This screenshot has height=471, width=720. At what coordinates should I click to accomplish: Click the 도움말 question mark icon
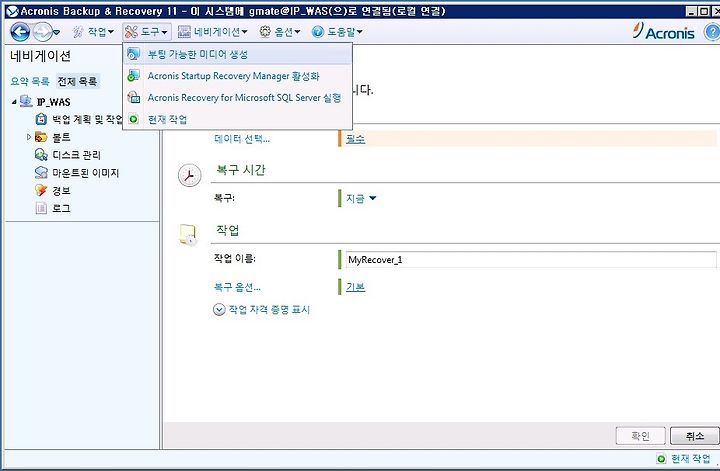point(317,32)
